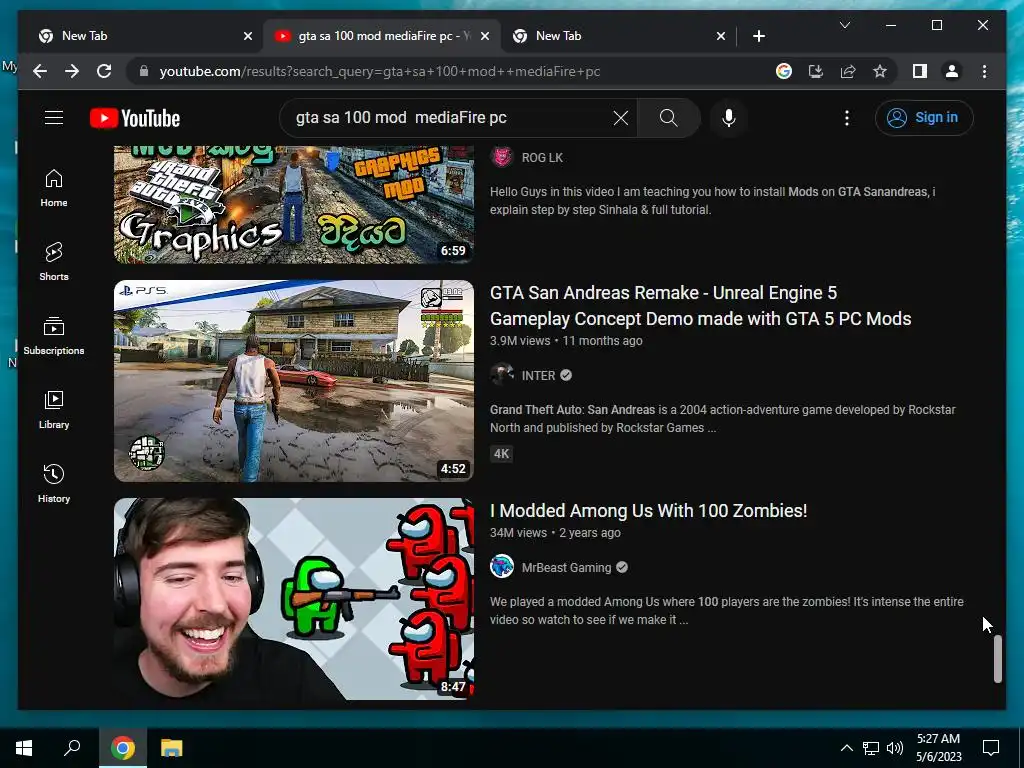Screen dimensions: 1024x768
Task: Clear the YouTube search query
Action: click(620, 118)
